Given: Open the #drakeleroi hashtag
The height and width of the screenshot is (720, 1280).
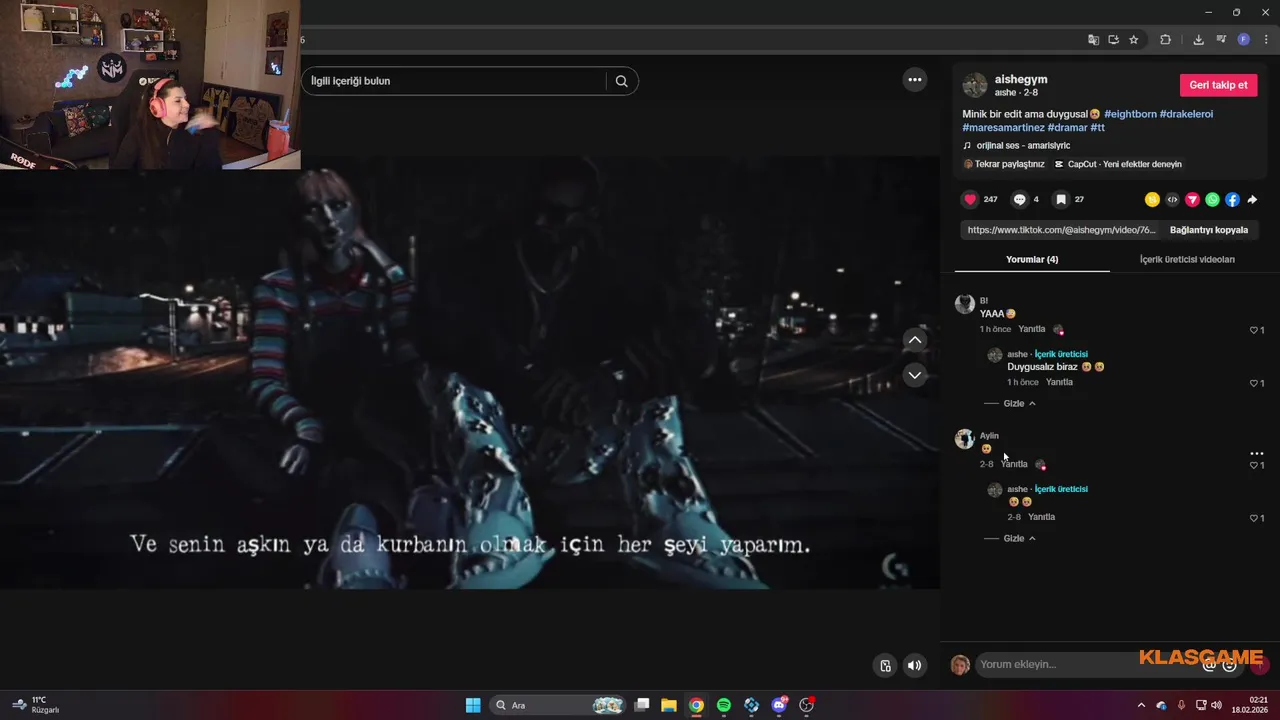Looking at the screenshot, I should 1186,114.
